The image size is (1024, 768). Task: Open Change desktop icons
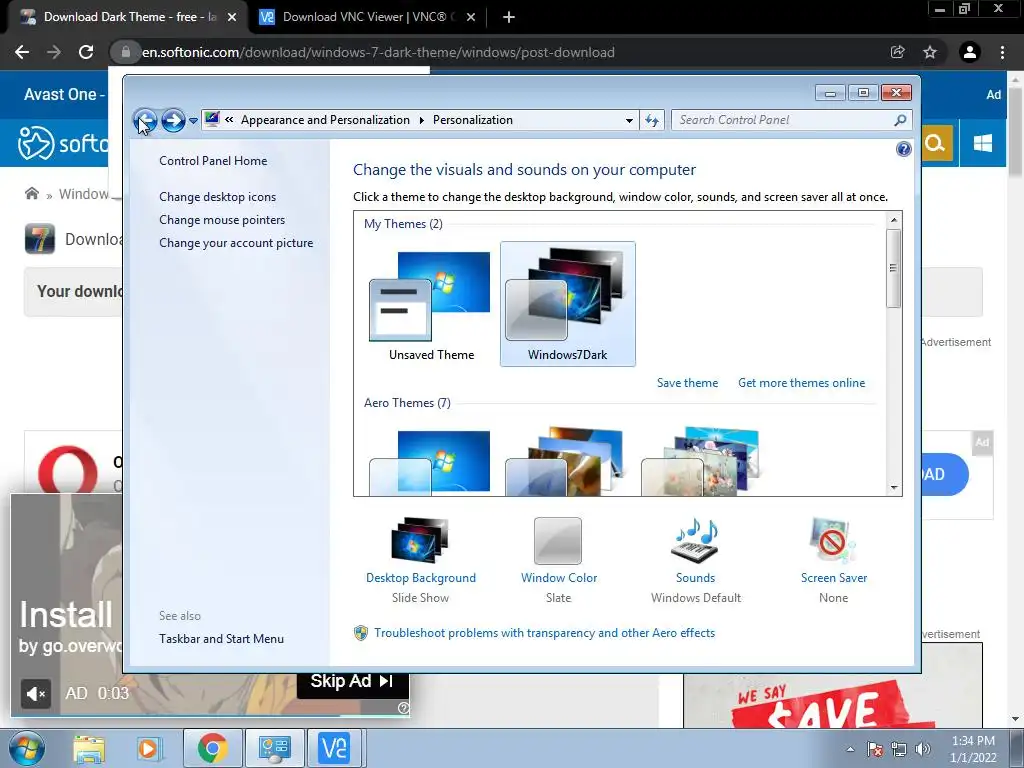(x=217, y=197)
